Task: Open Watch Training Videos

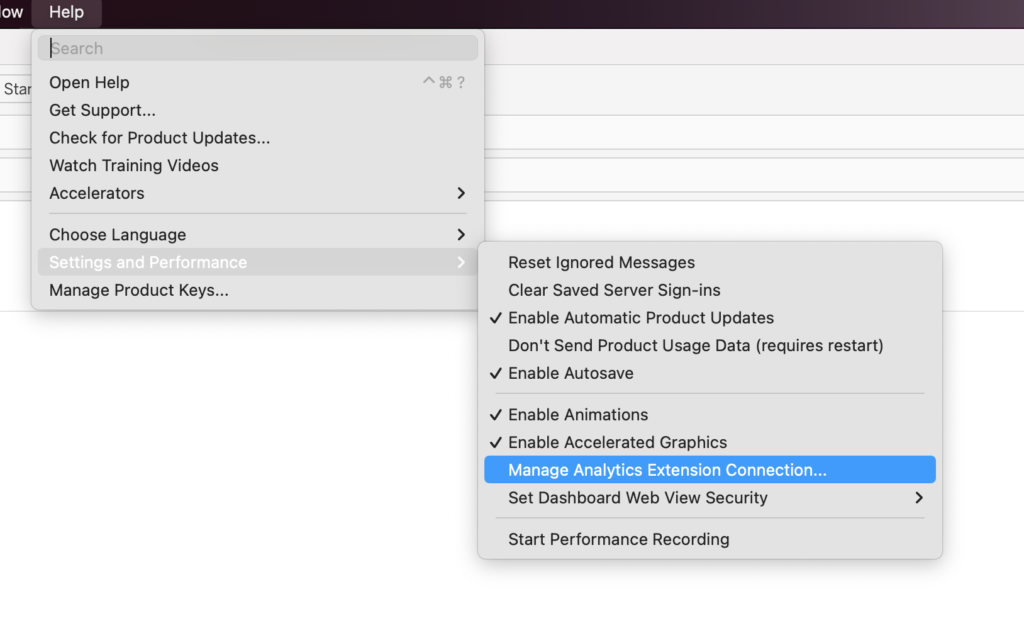Action: click(x=134, y=166)
